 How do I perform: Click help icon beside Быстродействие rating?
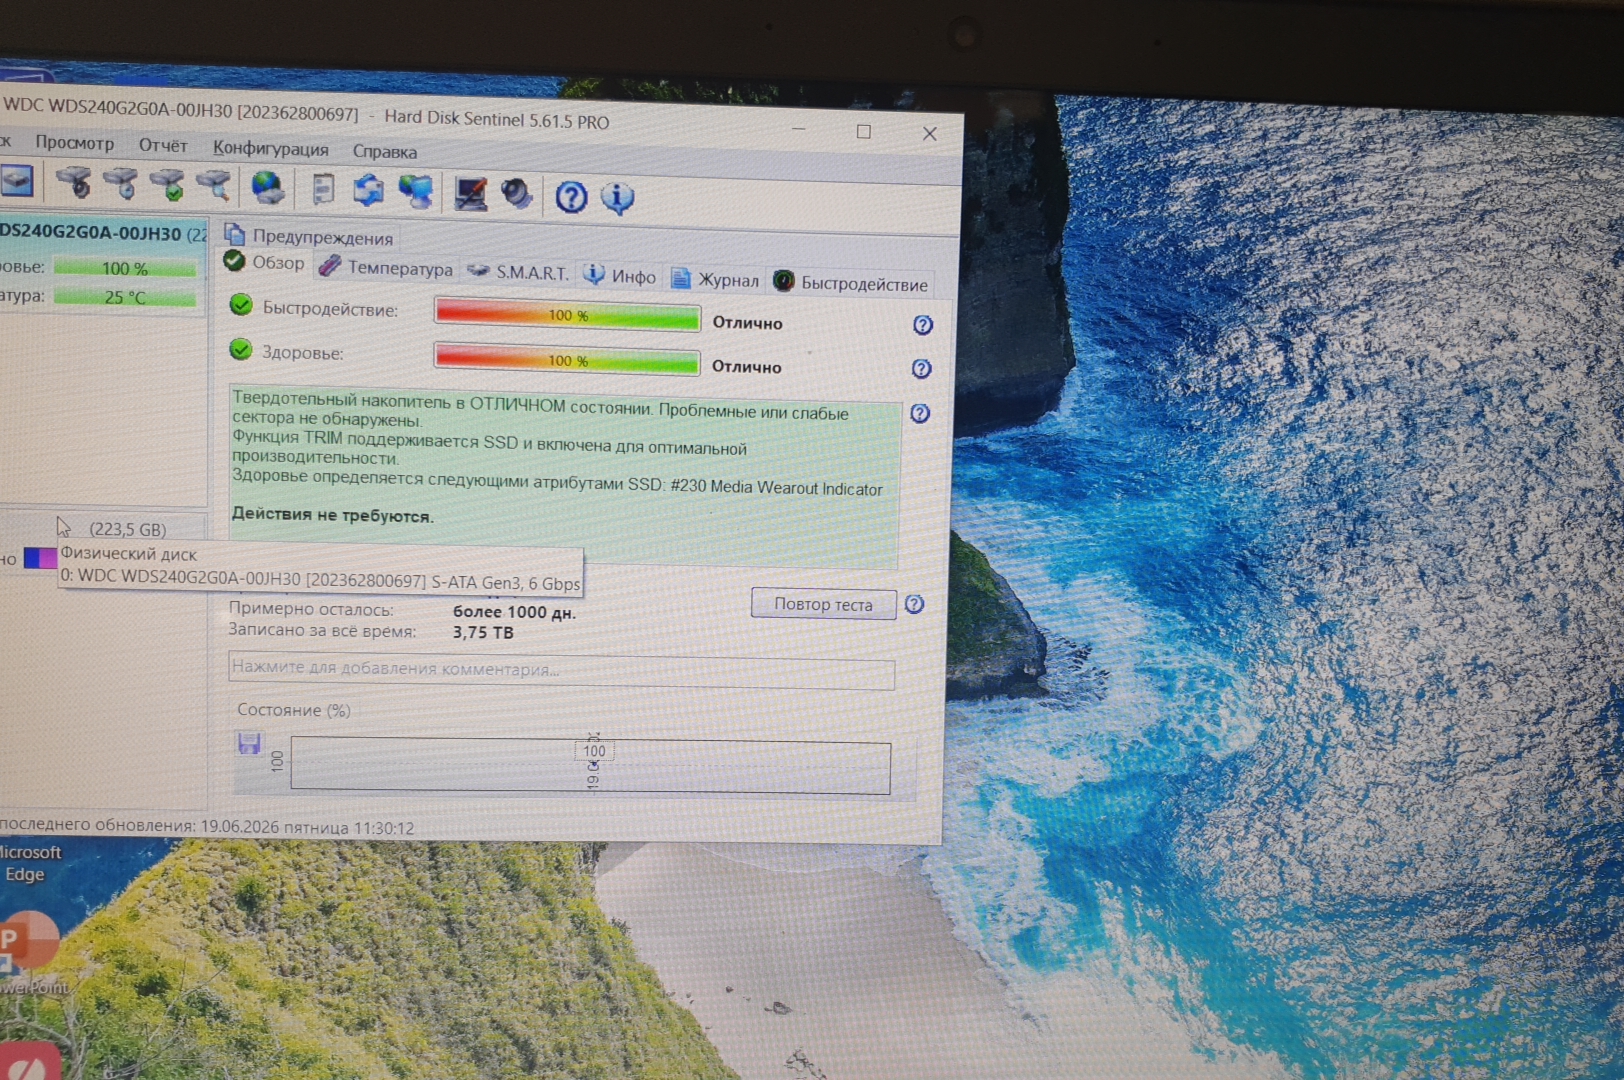(923, 325)
